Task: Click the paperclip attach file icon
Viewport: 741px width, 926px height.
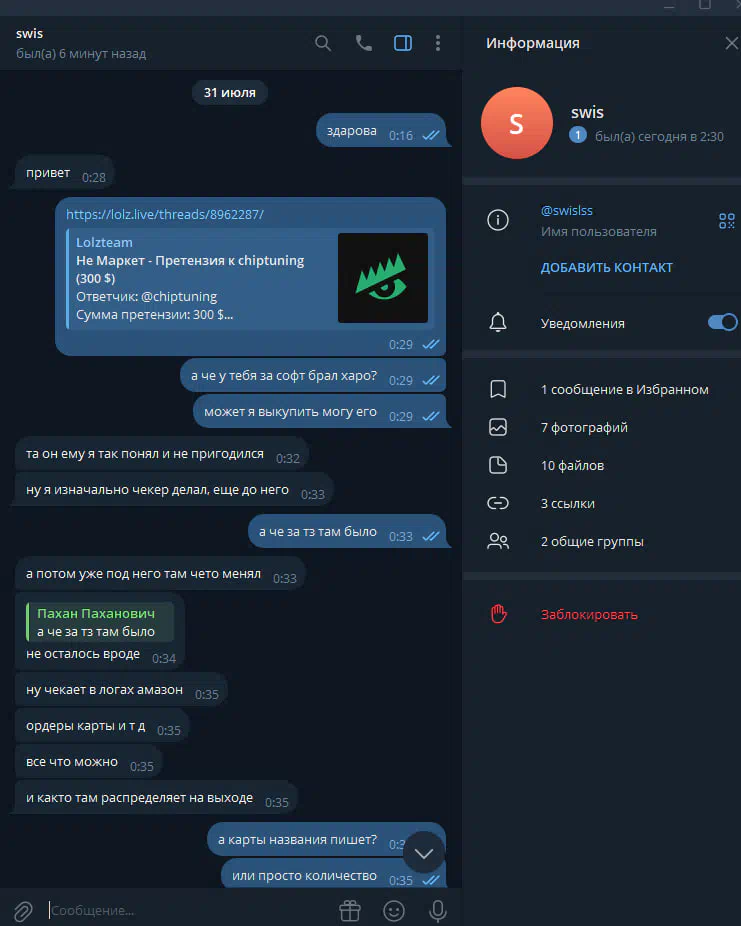Action: pyautogui.click(x=23, y=911)
